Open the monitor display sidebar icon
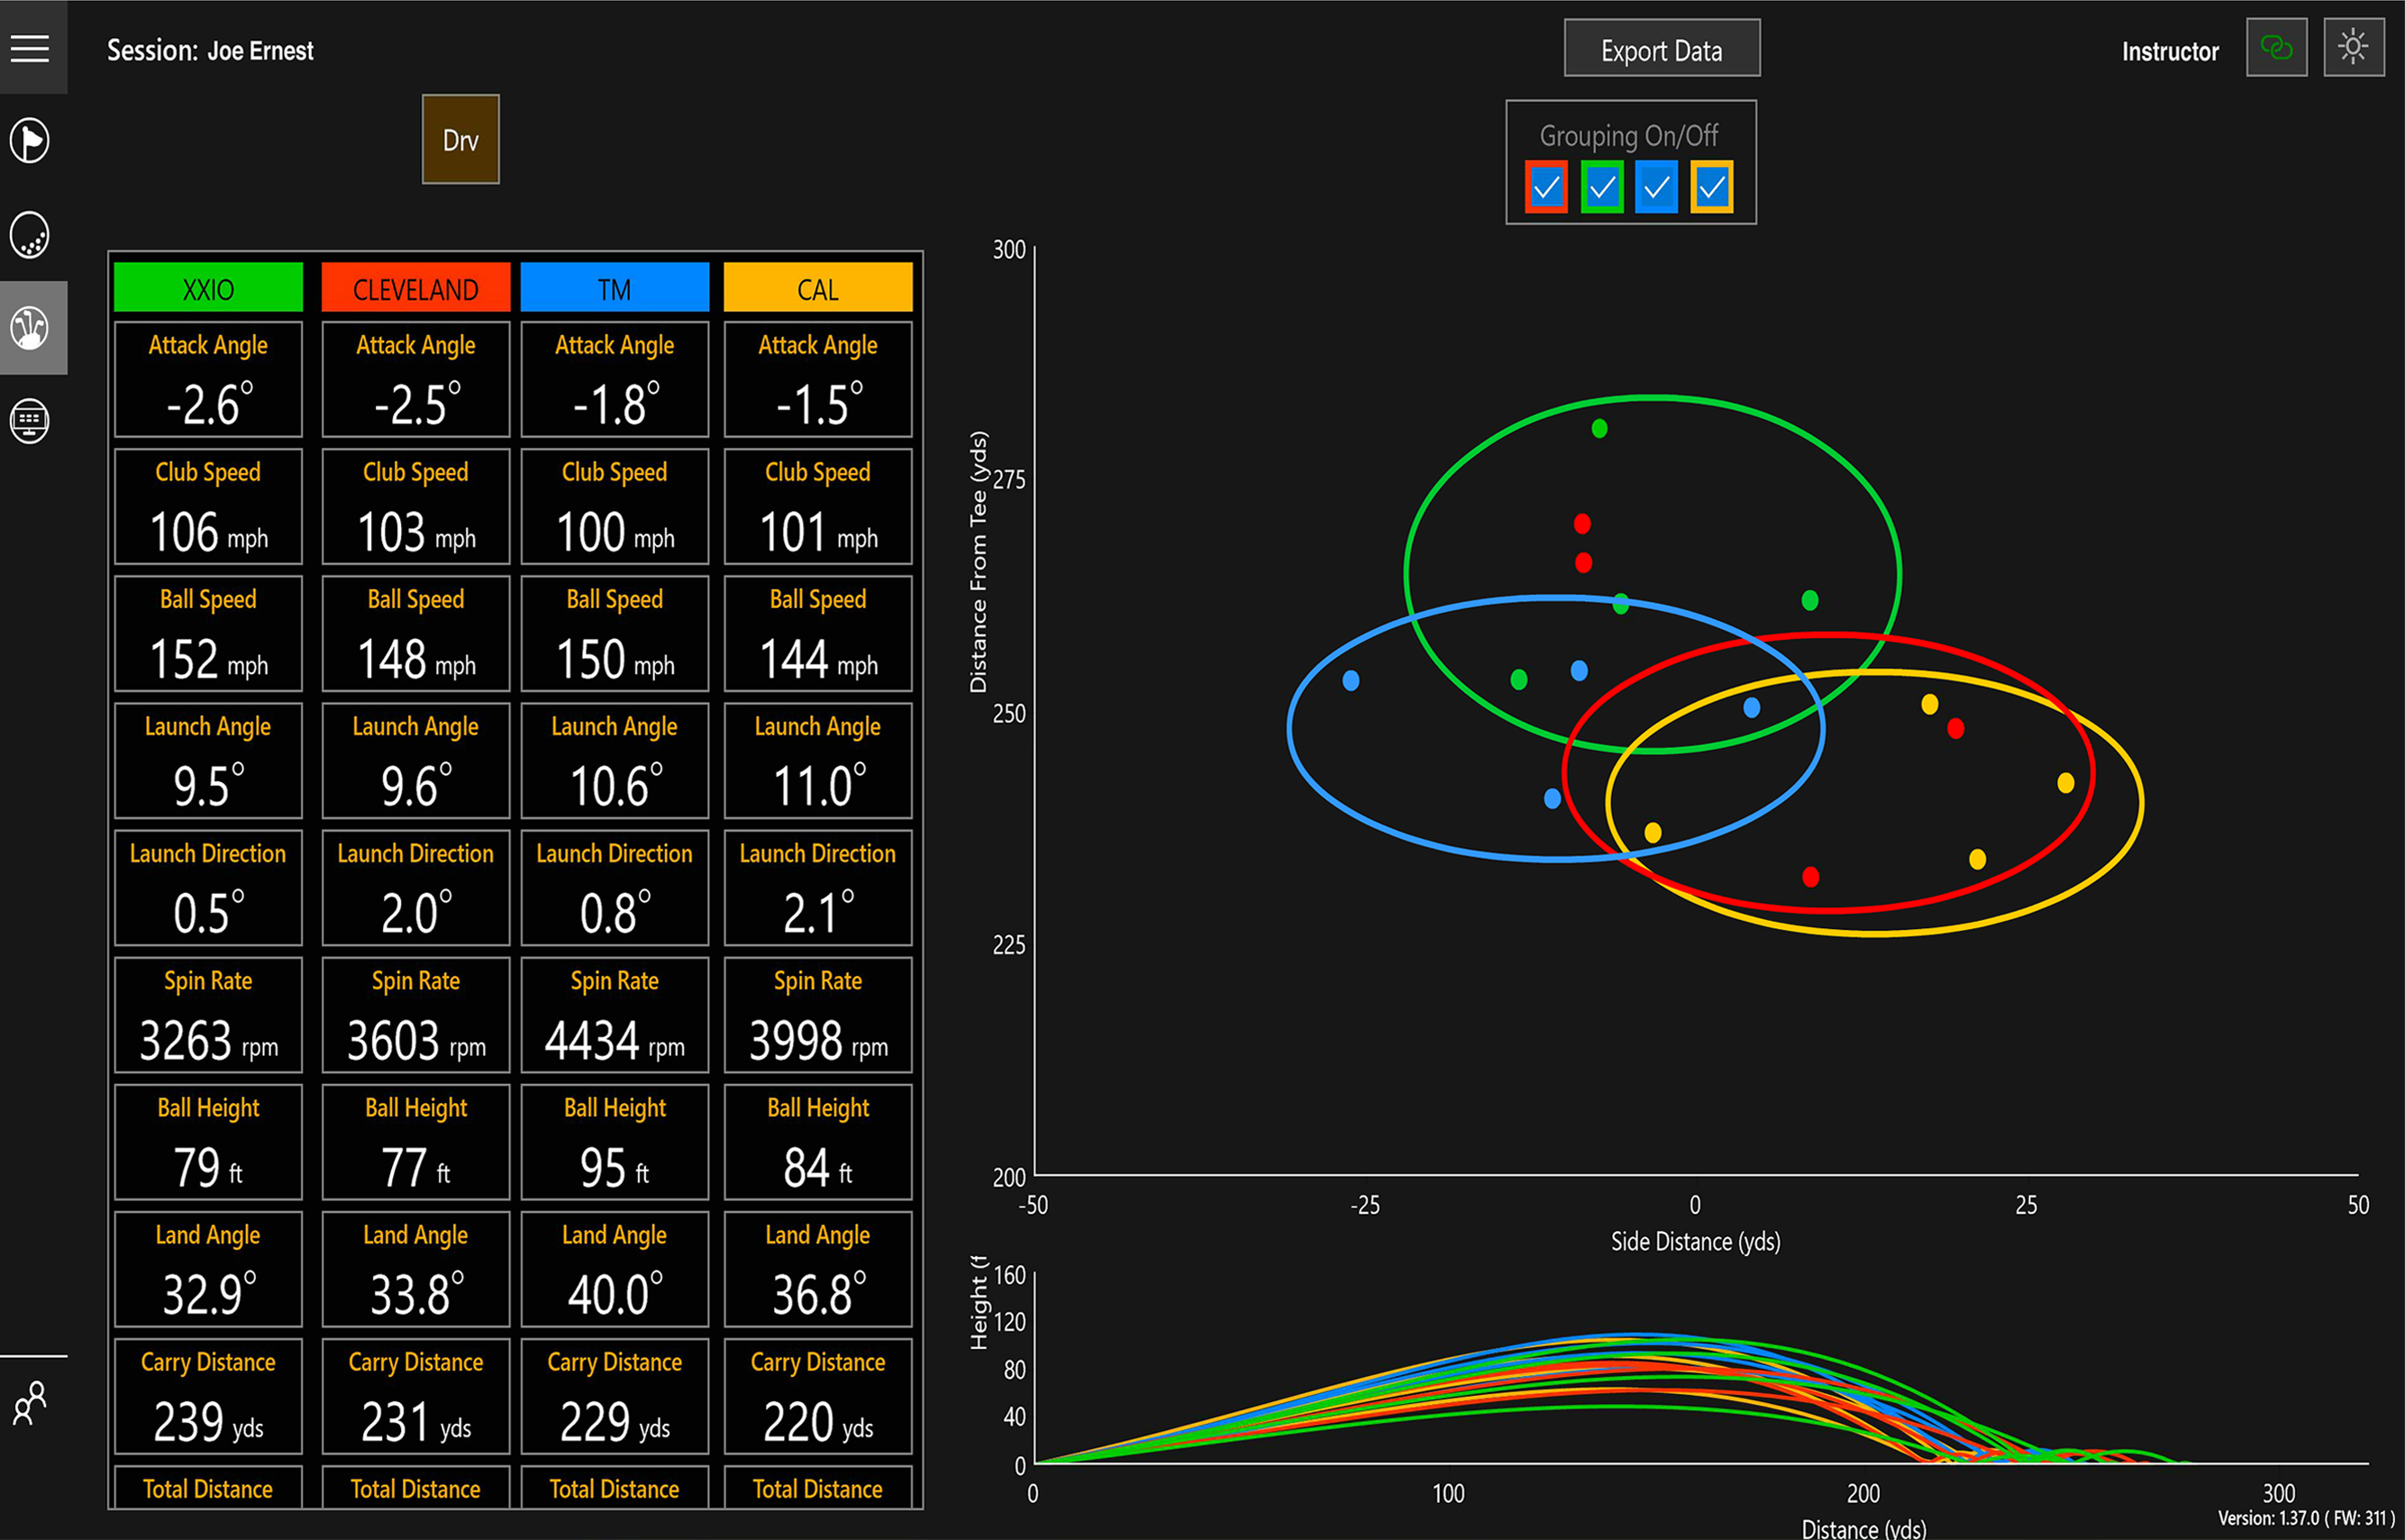Screen dimensions: 2405x1540 (x=30, y=421)
